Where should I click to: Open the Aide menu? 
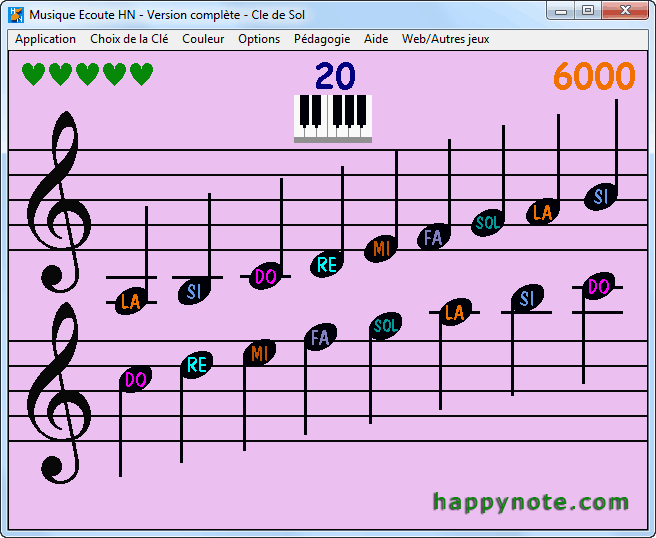click(376, 39)
